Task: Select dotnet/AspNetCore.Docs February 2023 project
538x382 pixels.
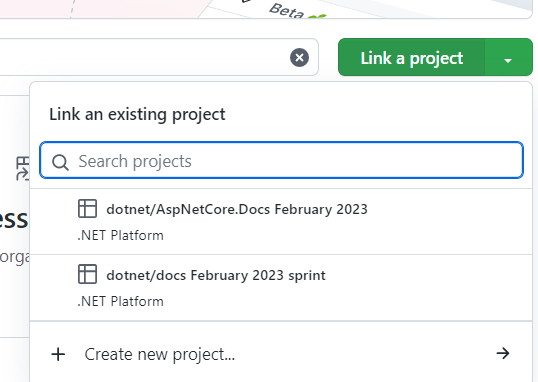Action: (x=281, y=222)
